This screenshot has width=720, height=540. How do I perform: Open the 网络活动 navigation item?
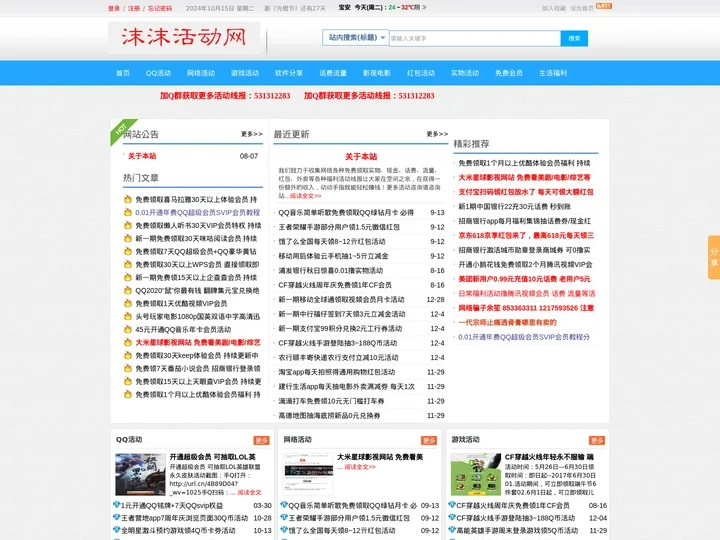(201, 73)
